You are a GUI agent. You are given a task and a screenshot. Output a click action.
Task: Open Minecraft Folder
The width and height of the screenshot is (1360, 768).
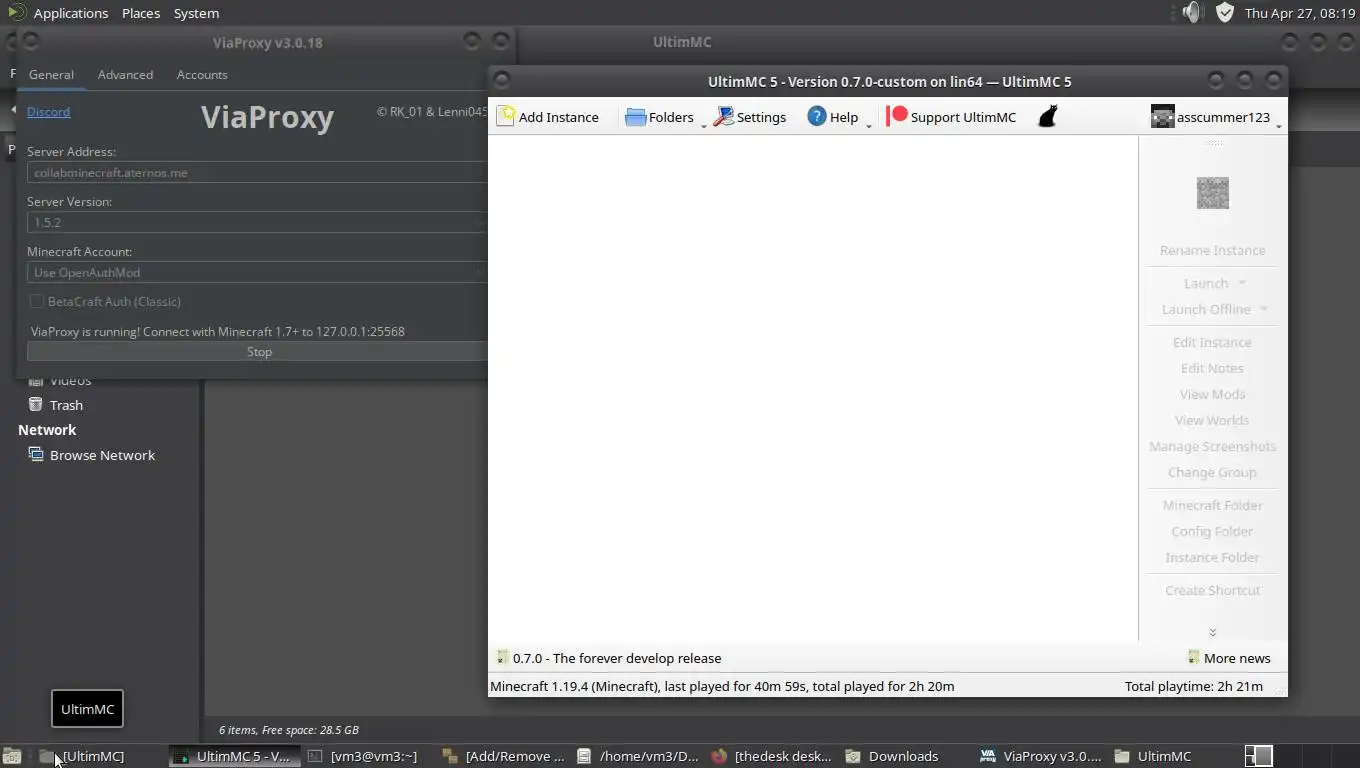1212,505
